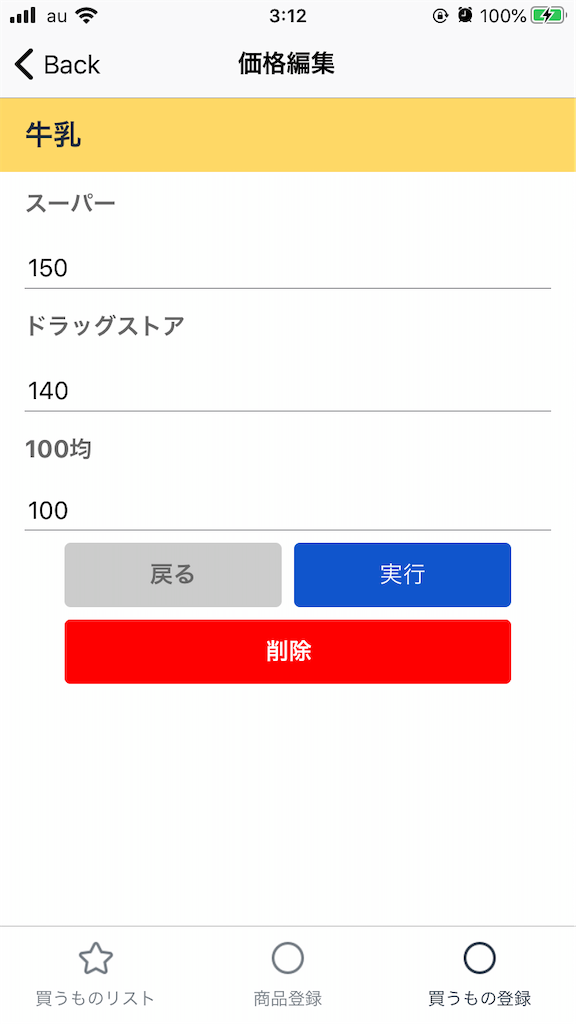Tap the yellow 牛乳 item header

[287, 134]
